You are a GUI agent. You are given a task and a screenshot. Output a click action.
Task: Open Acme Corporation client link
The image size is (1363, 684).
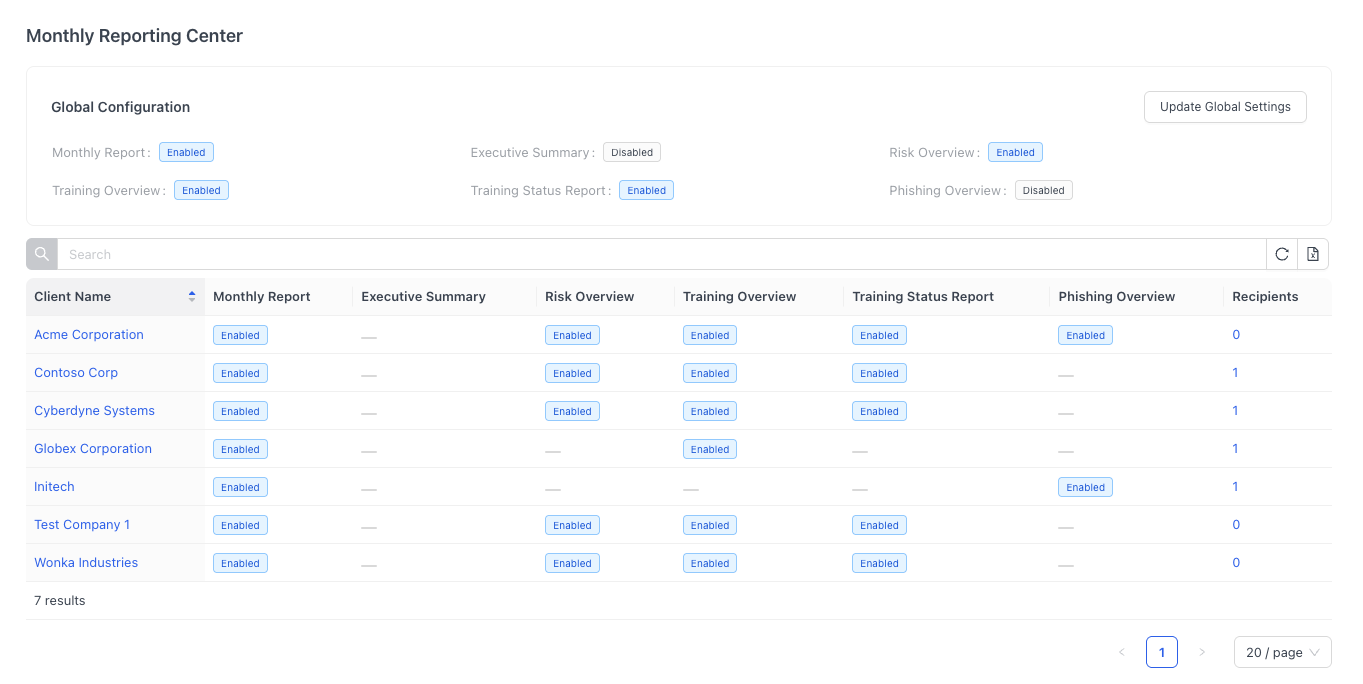[89, 335]
